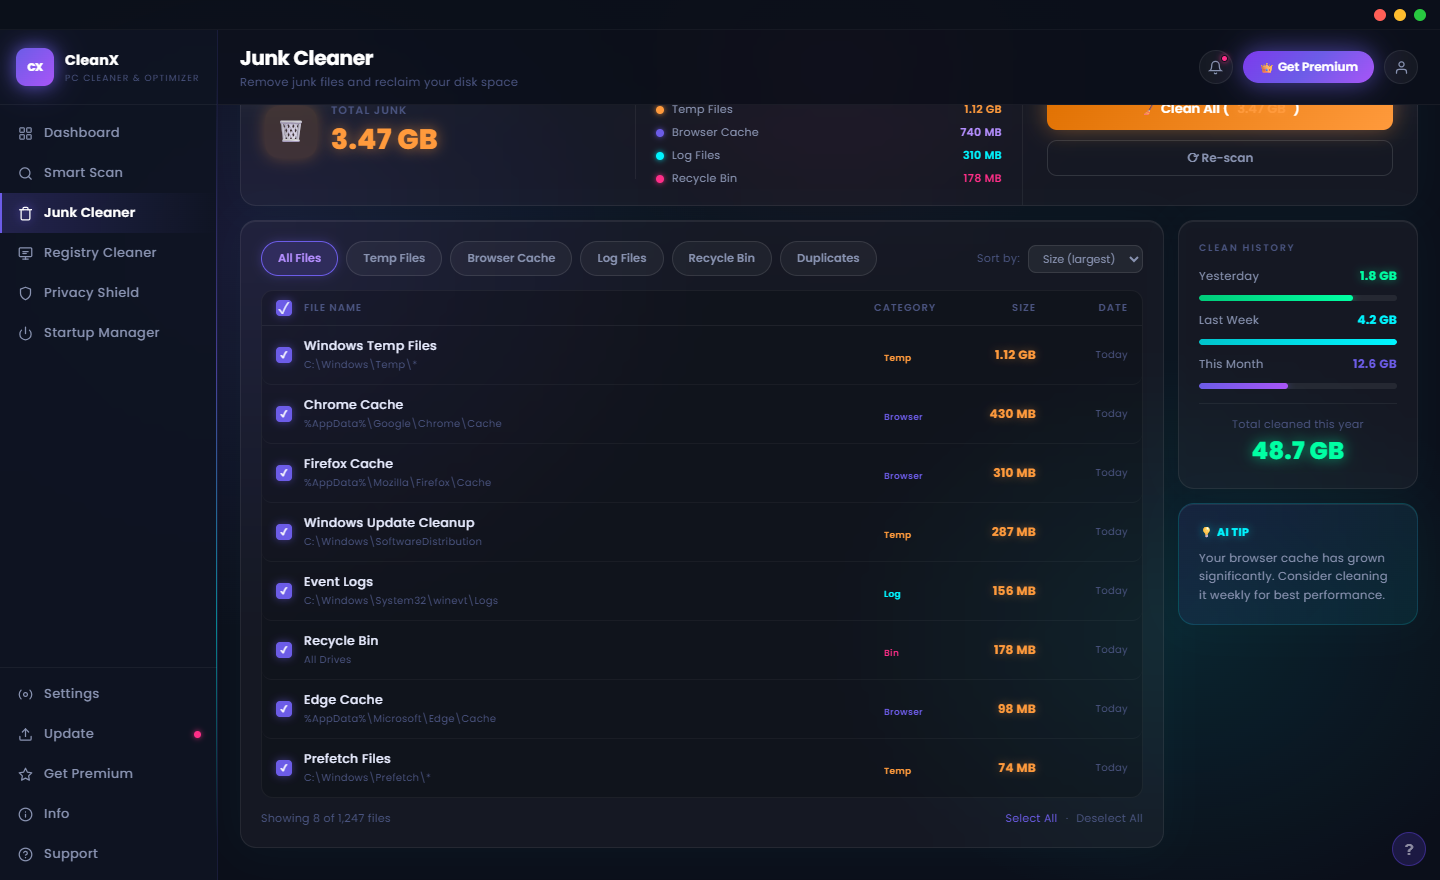Uncheck Edge Cache checkbox
Viewport: 1440px width, 880px height.
[x=284, y=709]
